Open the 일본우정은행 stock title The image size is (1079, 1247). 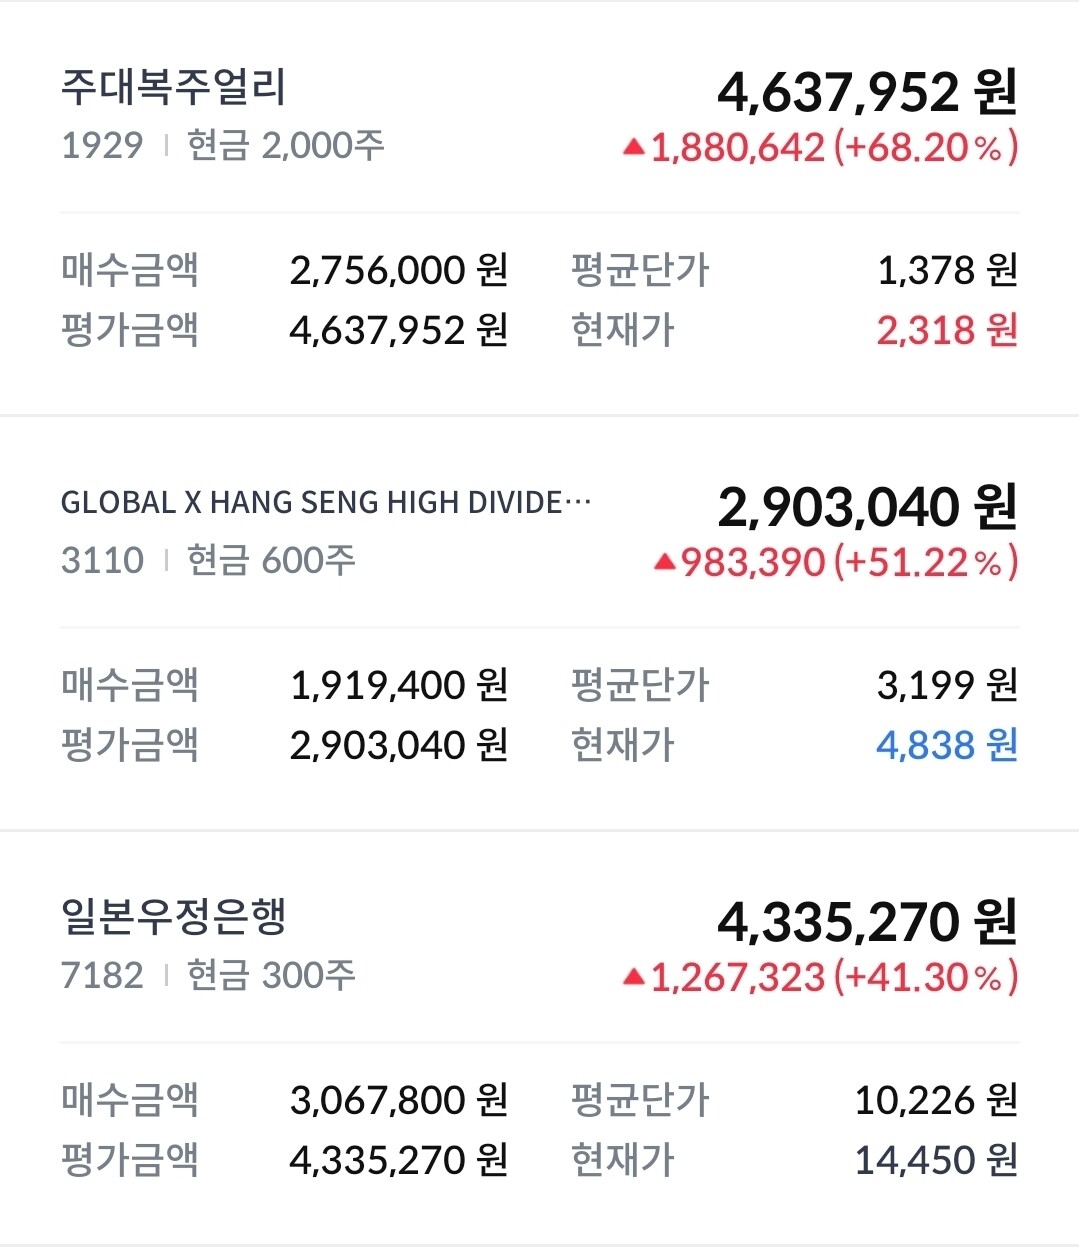tap(173, 916)
